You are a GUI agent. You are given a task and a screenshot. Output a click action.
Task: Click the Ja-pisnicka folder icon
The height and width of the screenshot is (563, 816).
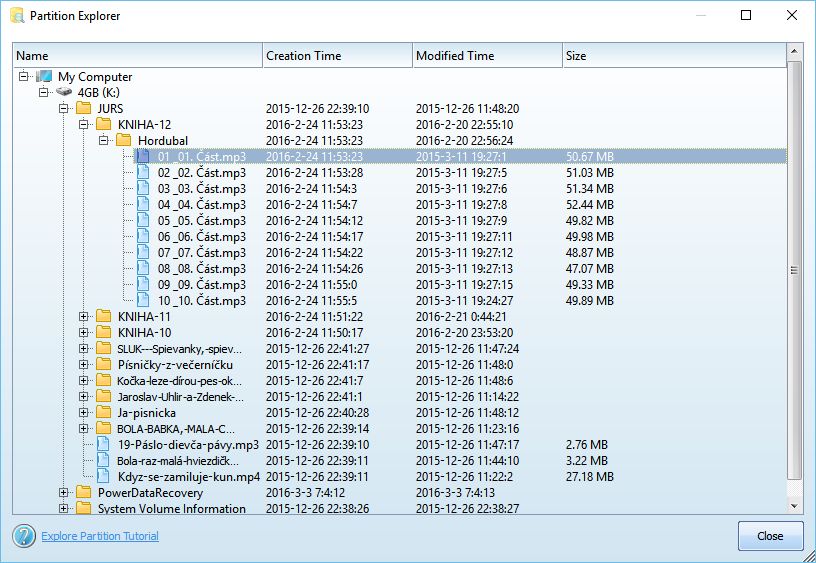[104, 413]
